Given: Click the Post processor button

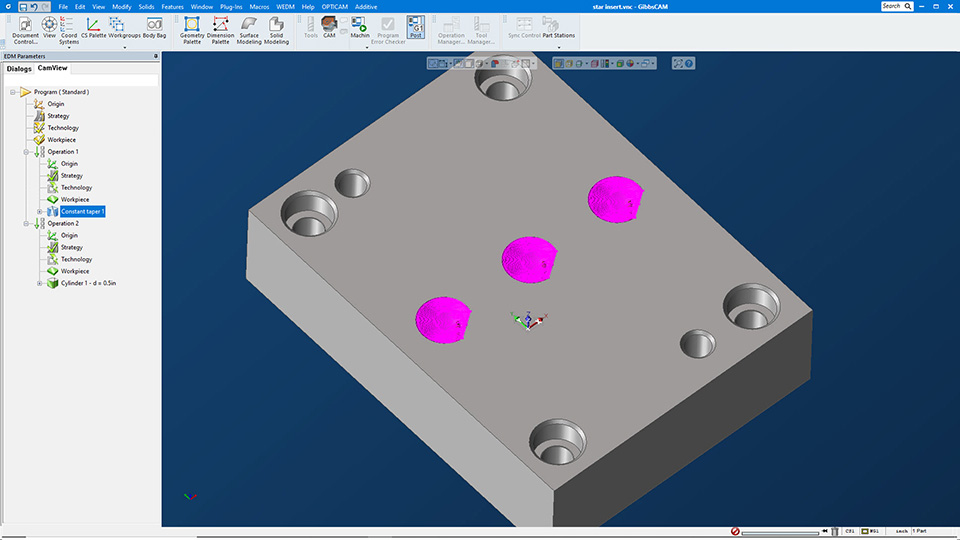Looking at the screenshot, I should [x=415, y=27].
